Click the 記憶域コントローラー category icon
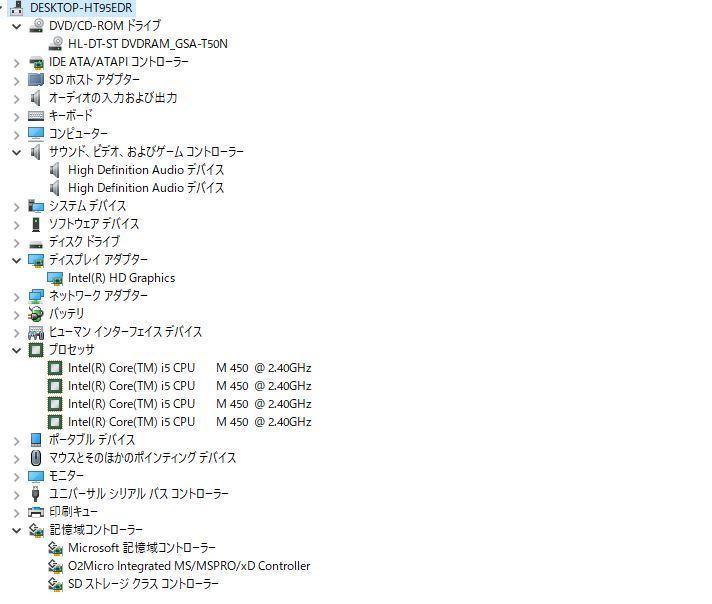The height and width of the screenshot is (604, 712). pyautogui.click(x=36, y=530)
